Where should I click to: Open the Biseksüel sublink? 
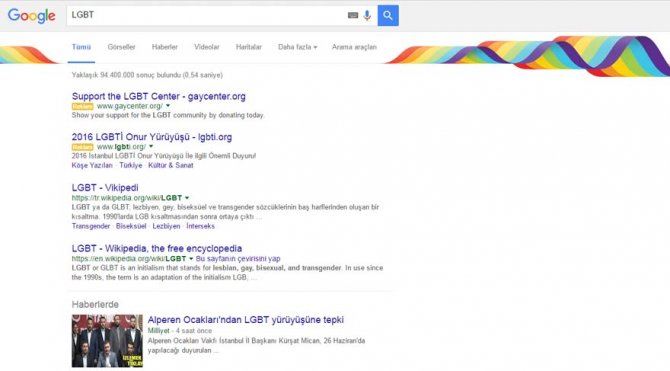(x=131, y=226)
